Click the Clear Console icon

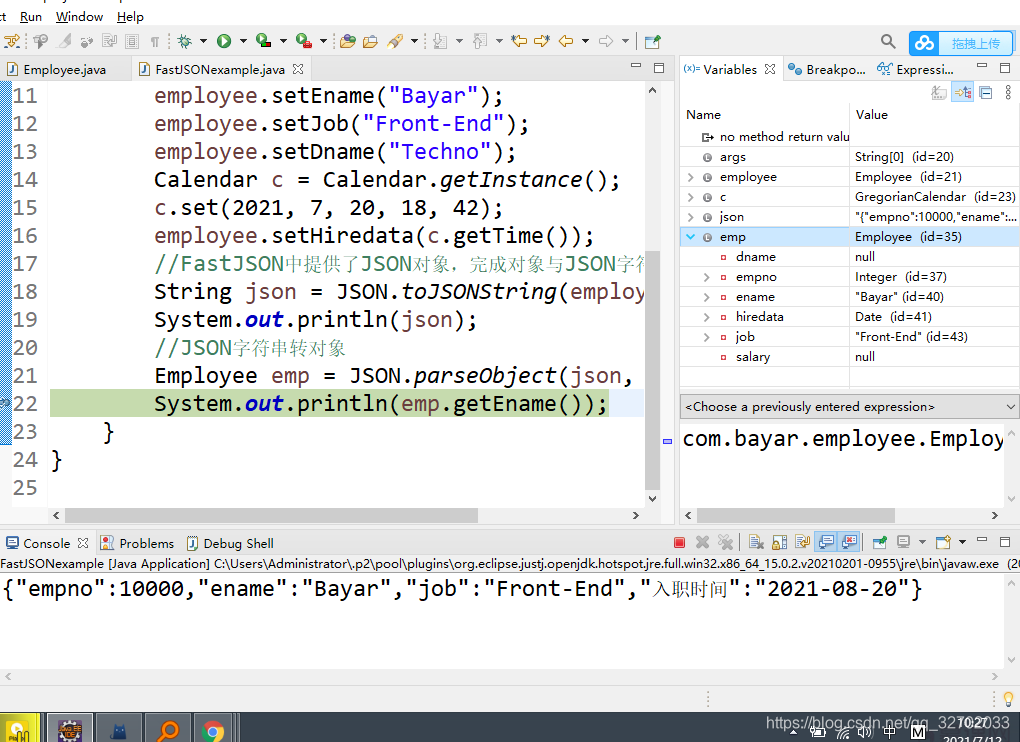[756, 542]
